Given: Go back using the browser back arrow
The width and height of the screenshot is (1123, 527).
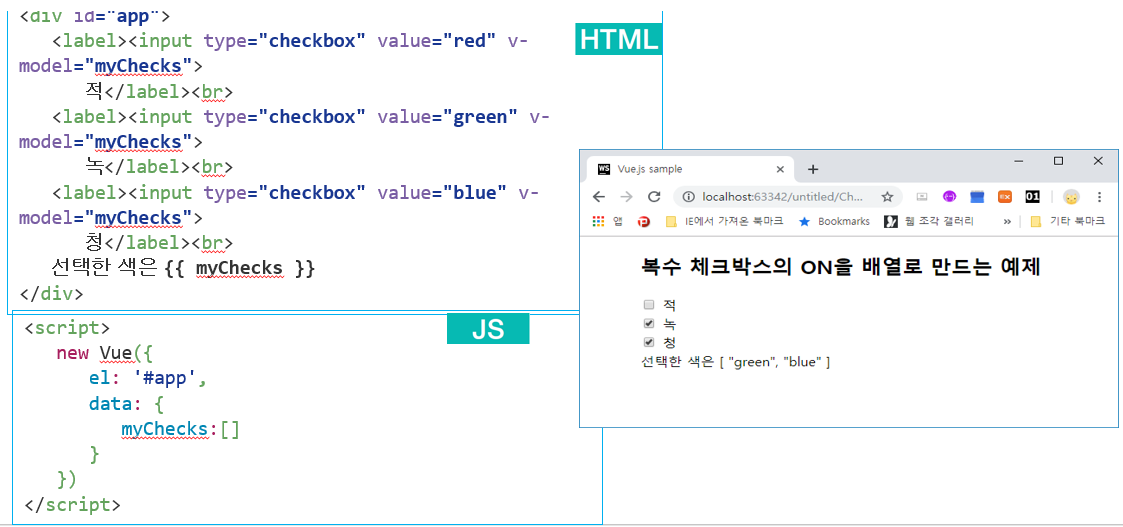Looking at the screenshot, I should point(599,197).
